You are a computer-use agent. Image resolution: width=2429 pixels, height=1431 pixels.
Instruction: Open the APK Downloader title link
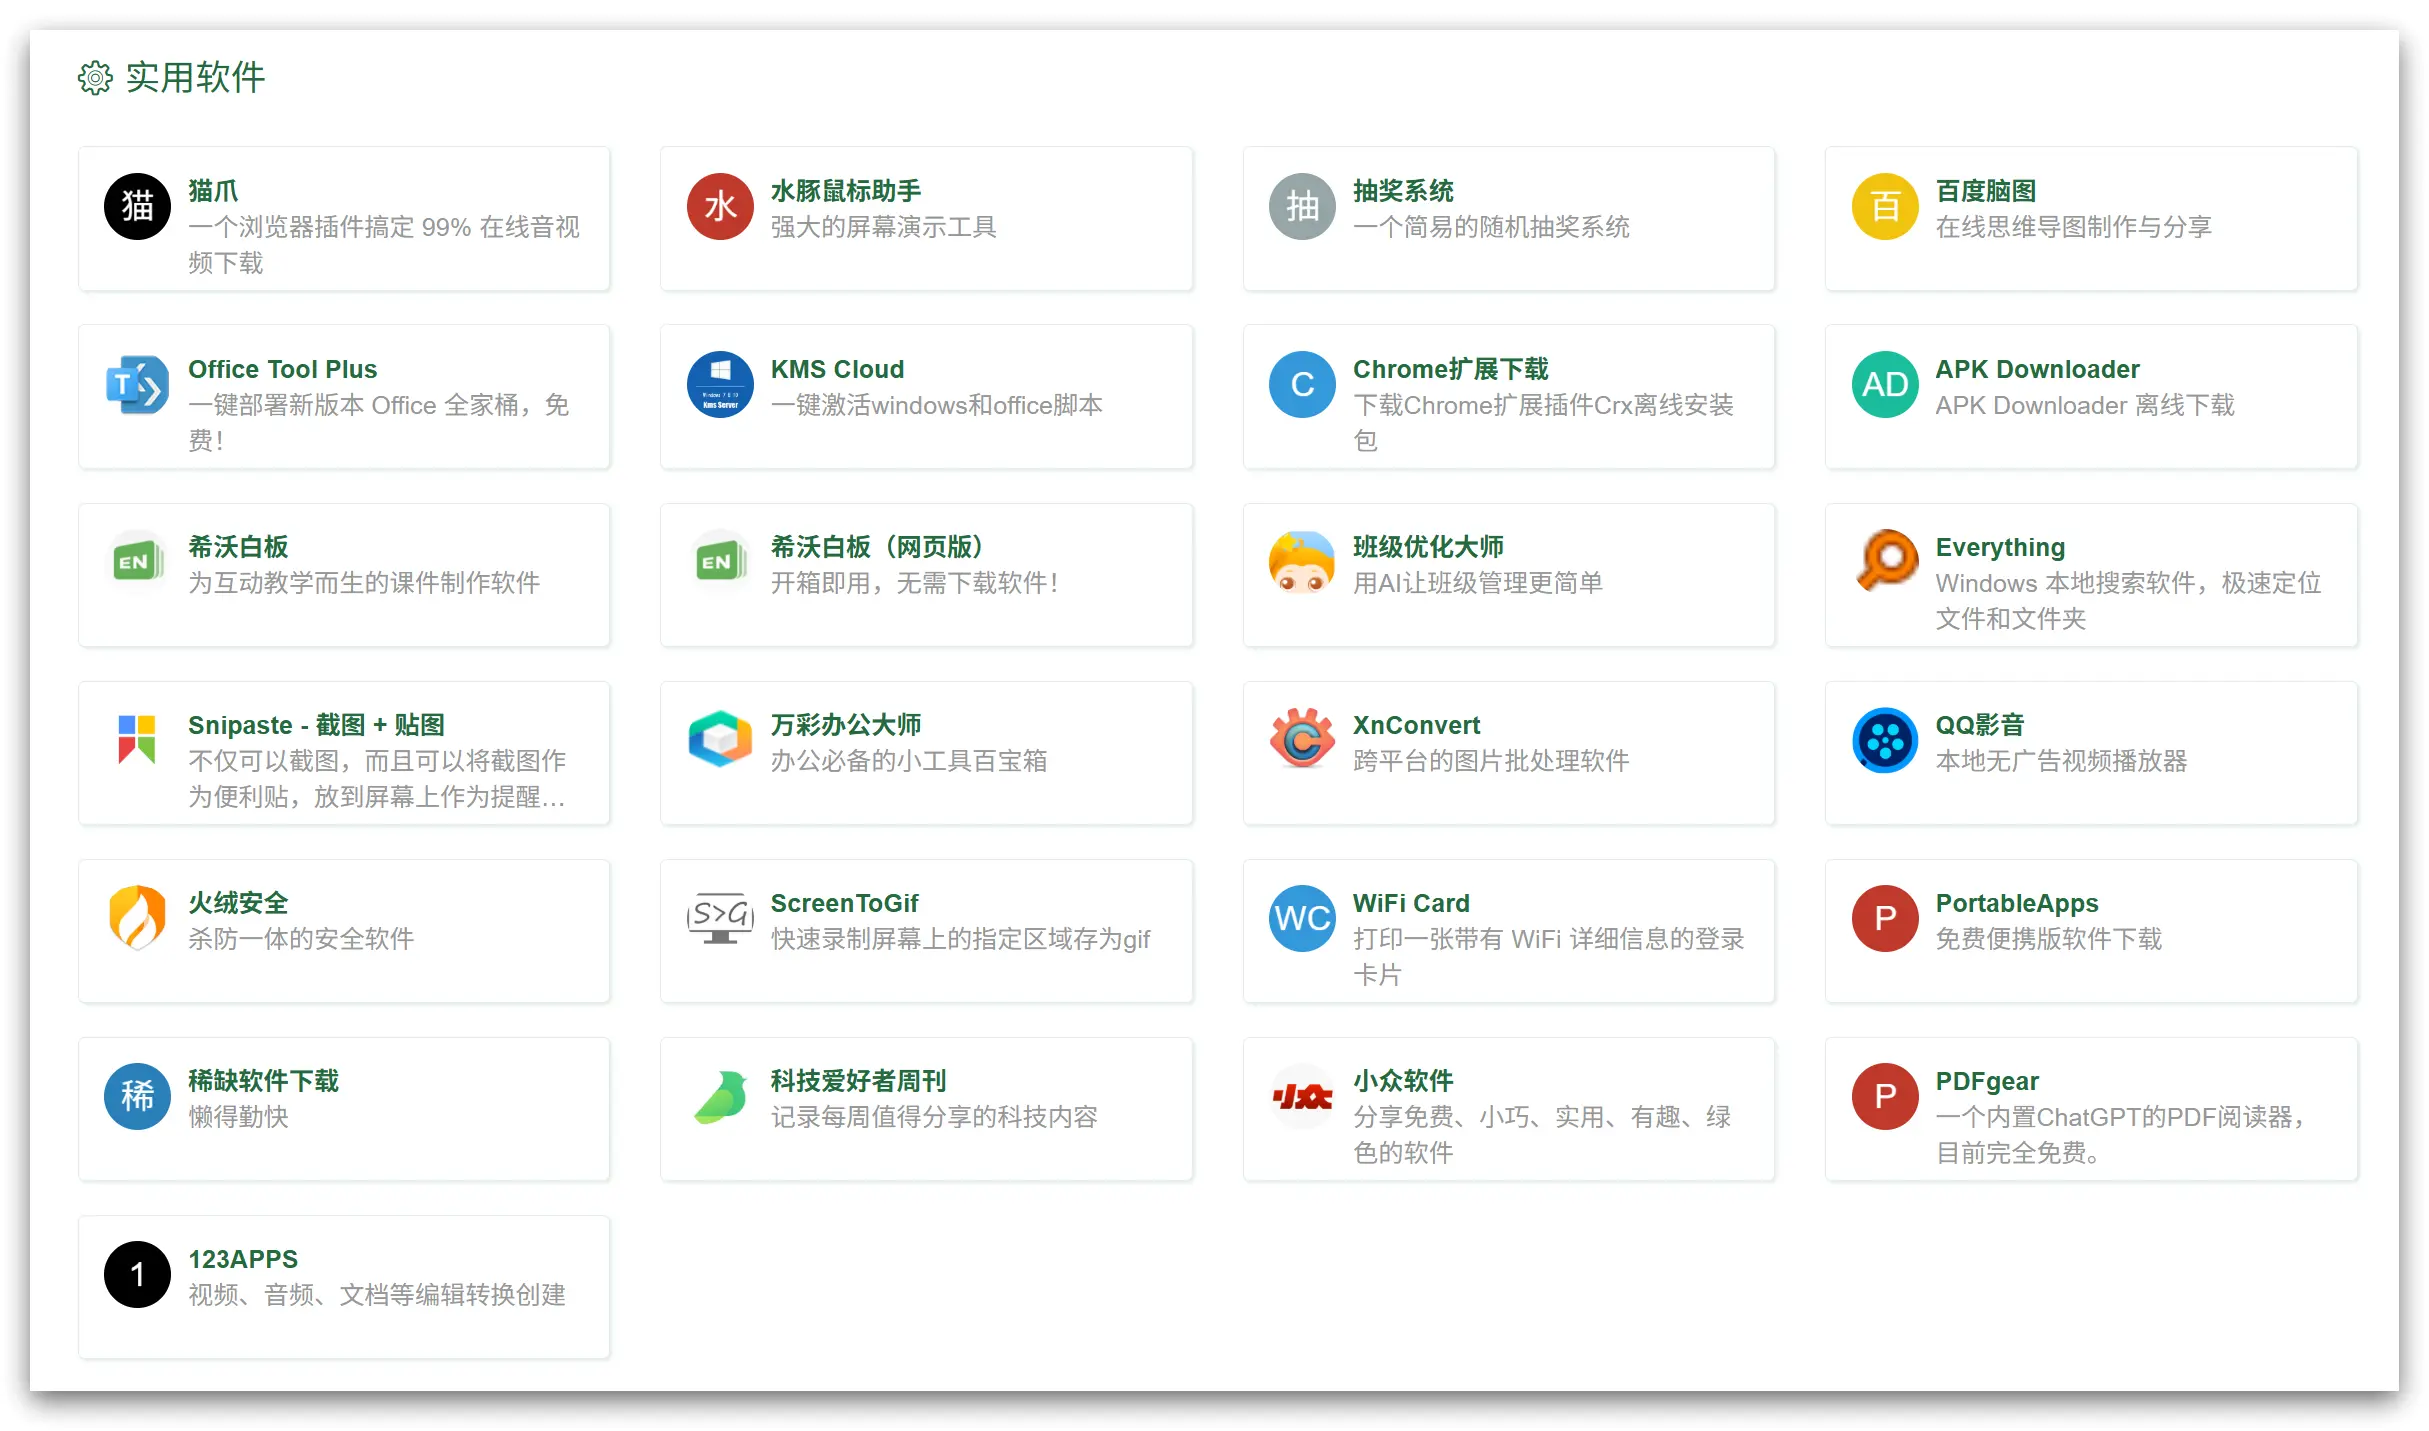coord(2037,369)
